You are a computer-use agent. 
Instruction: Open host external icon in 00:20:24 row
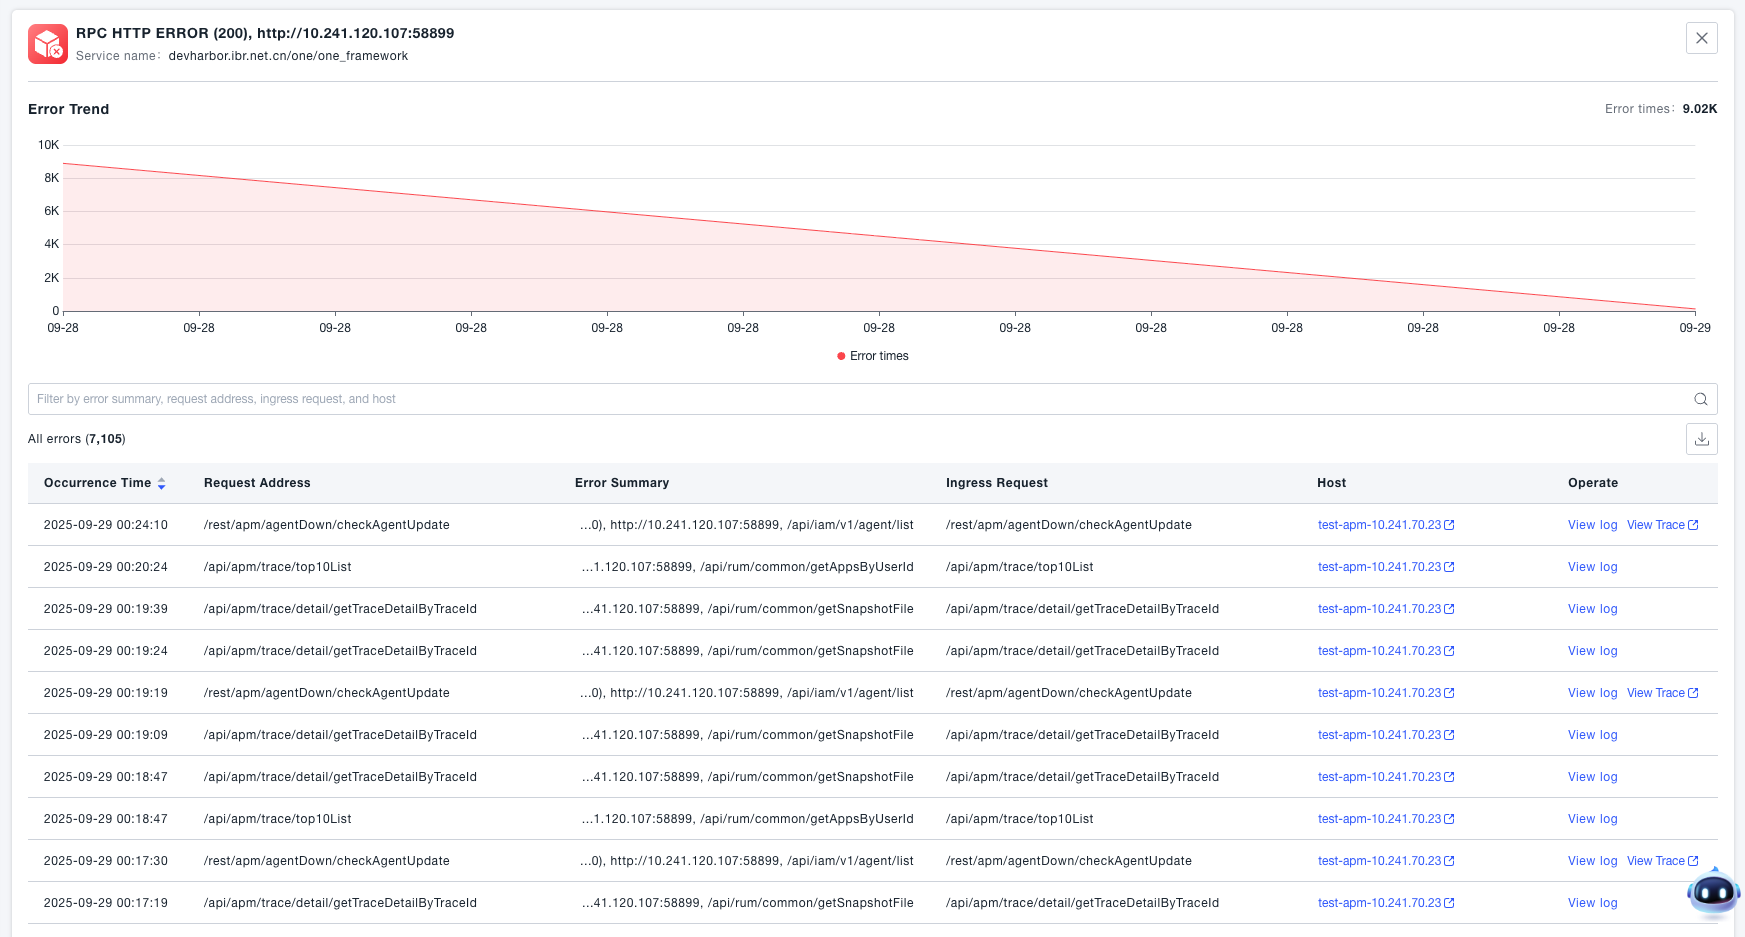coord(1449,567)
